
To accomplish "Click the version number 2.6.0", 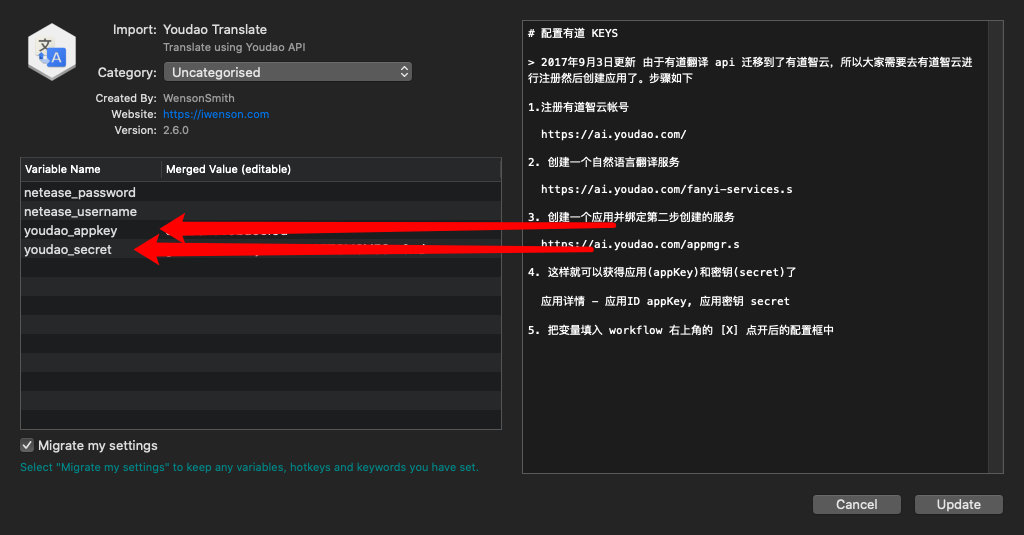I will [x=176, y=130].
